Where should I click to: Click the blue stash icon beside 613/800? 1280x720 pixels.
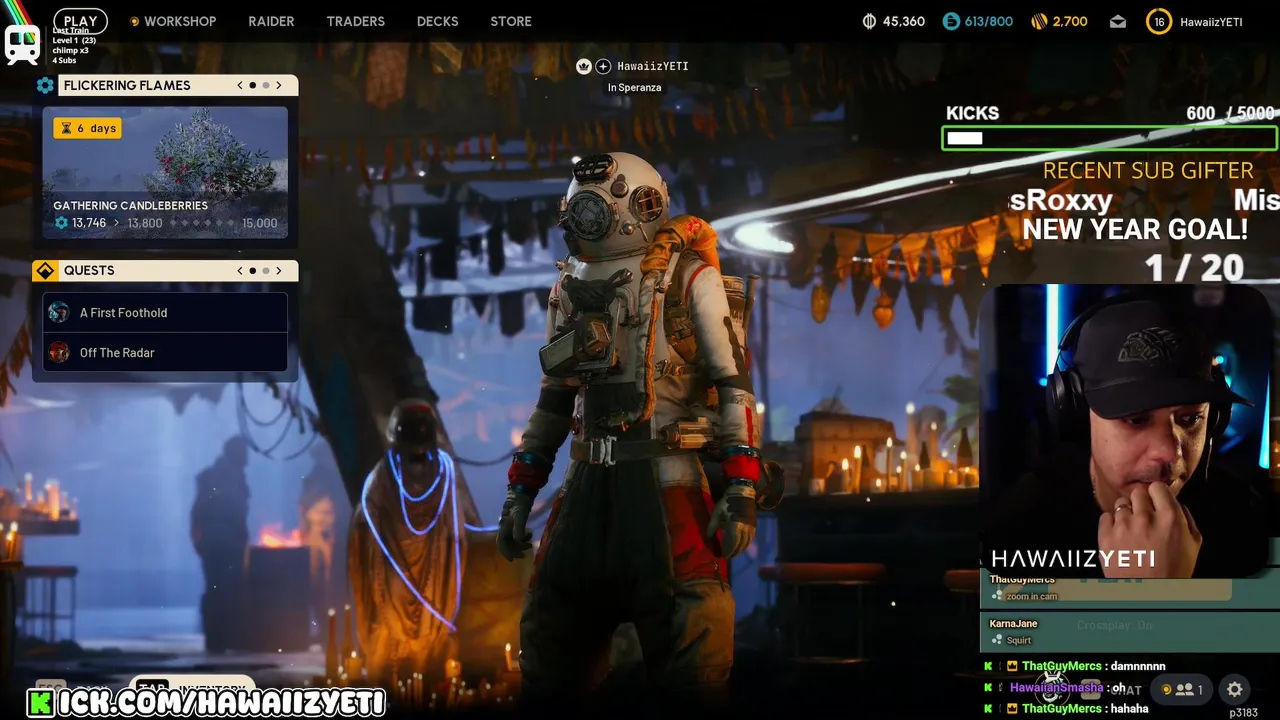click(950, 21)
